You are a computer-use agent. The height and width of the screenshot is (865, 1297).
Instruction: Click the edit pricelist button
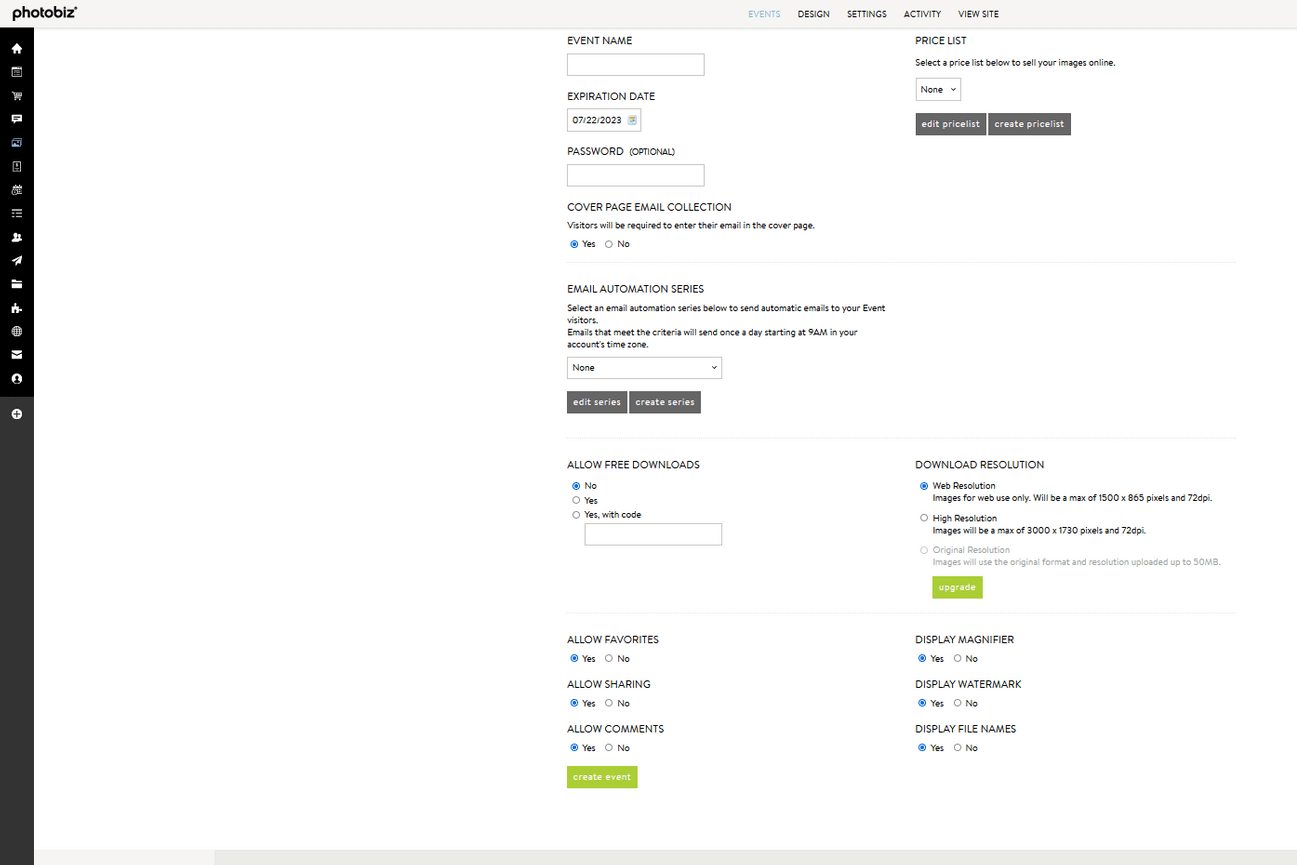950,124
